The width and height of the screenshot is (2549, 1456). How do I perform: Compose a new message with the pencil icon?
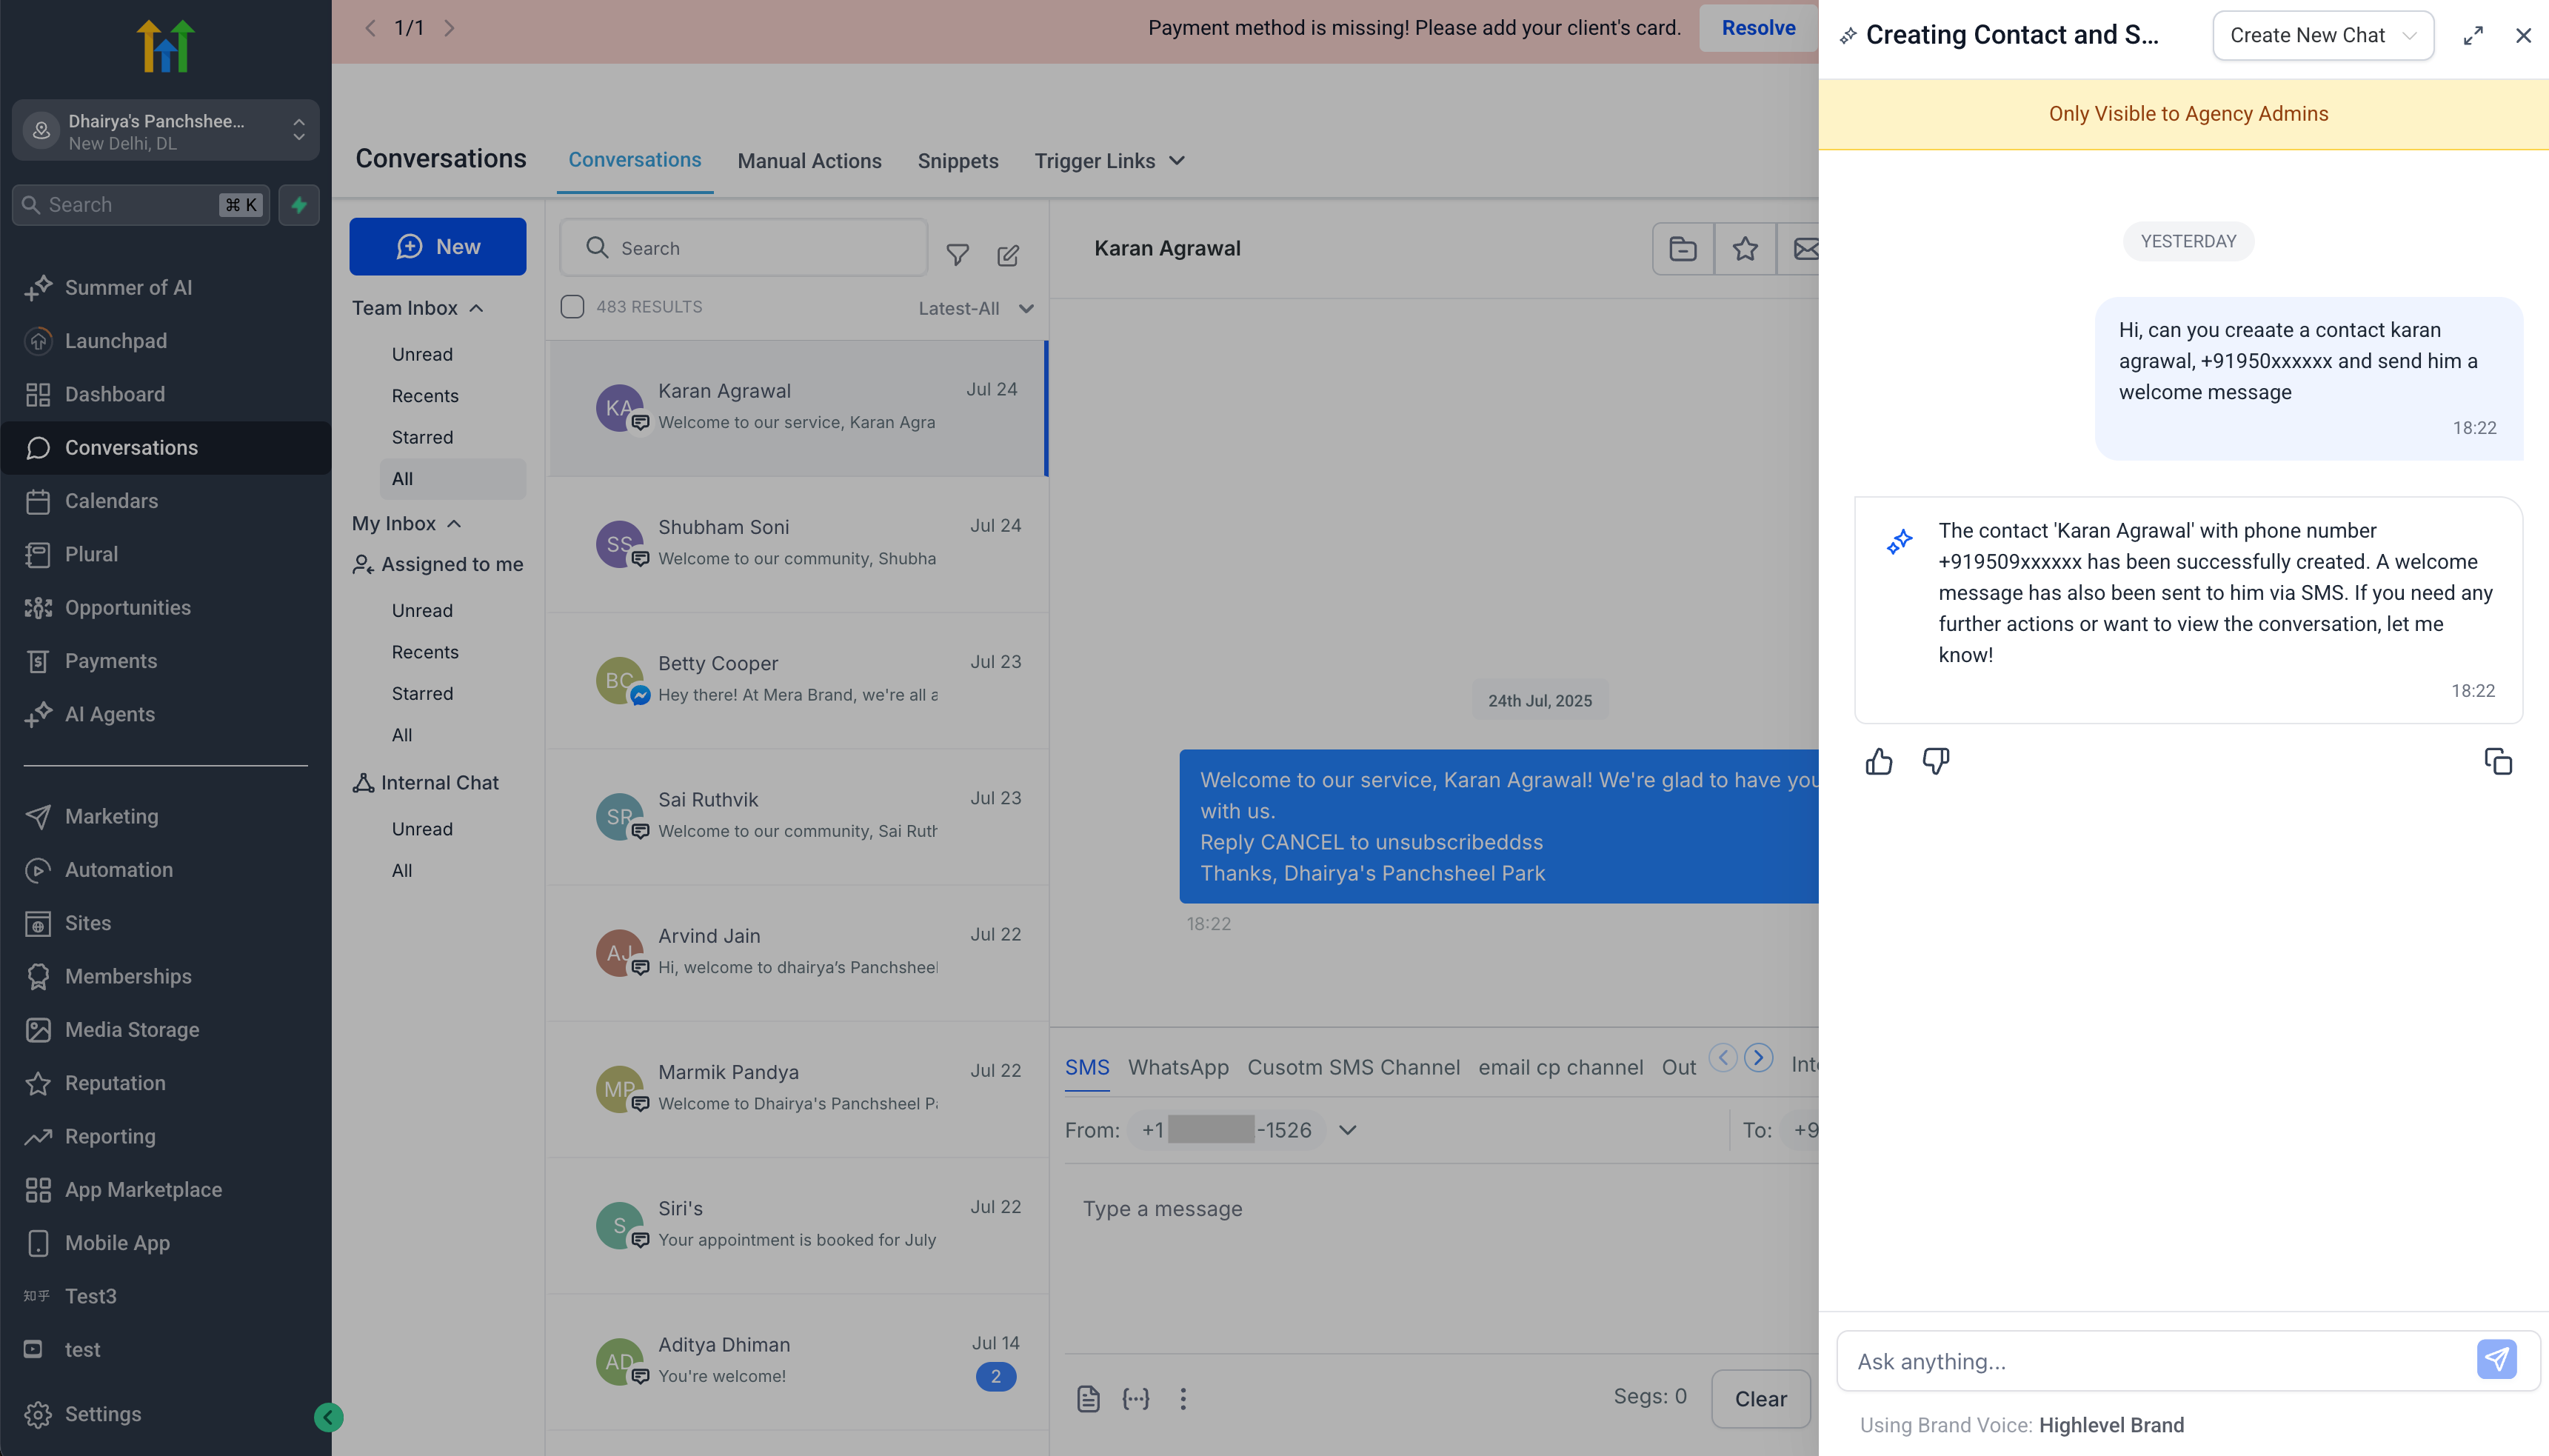pos(1008,255)
